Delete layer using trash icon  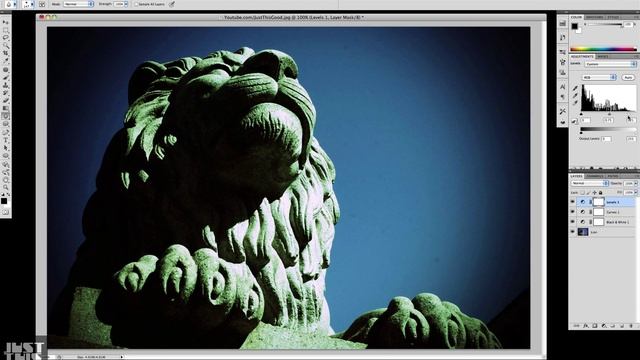[x=631, y=326]
